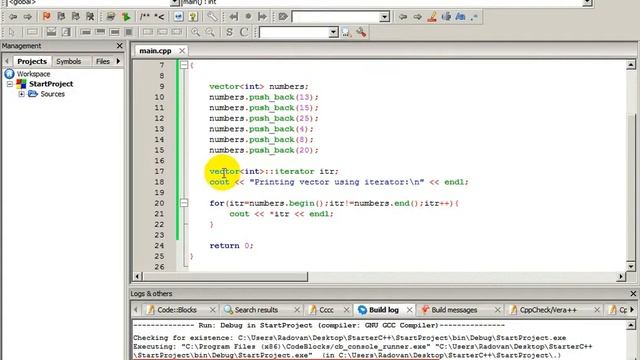The width and height of the screenshot is (640, 360).
Task: Collapse the StartProject tree node
Action: [10, 84]
